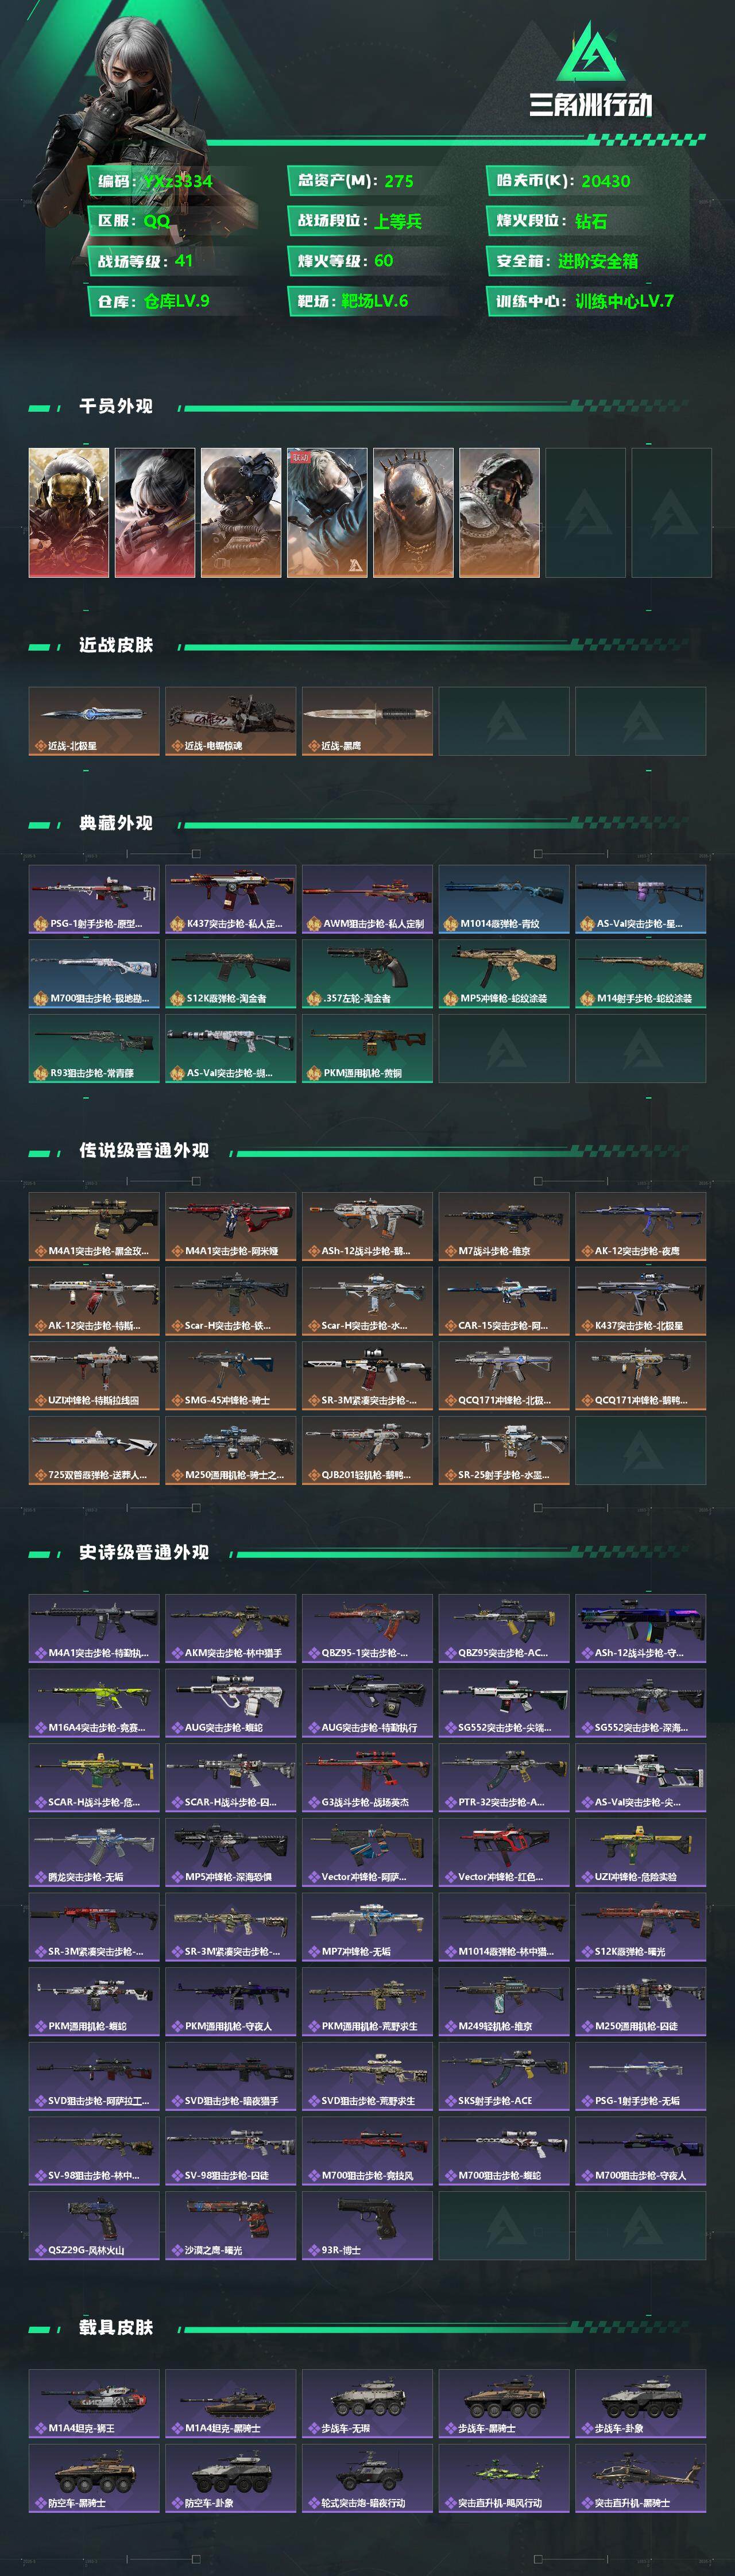Open the 近战-北极星 melee skin
This screenshot has width=735, height=2576.
[x=94, y=721]
